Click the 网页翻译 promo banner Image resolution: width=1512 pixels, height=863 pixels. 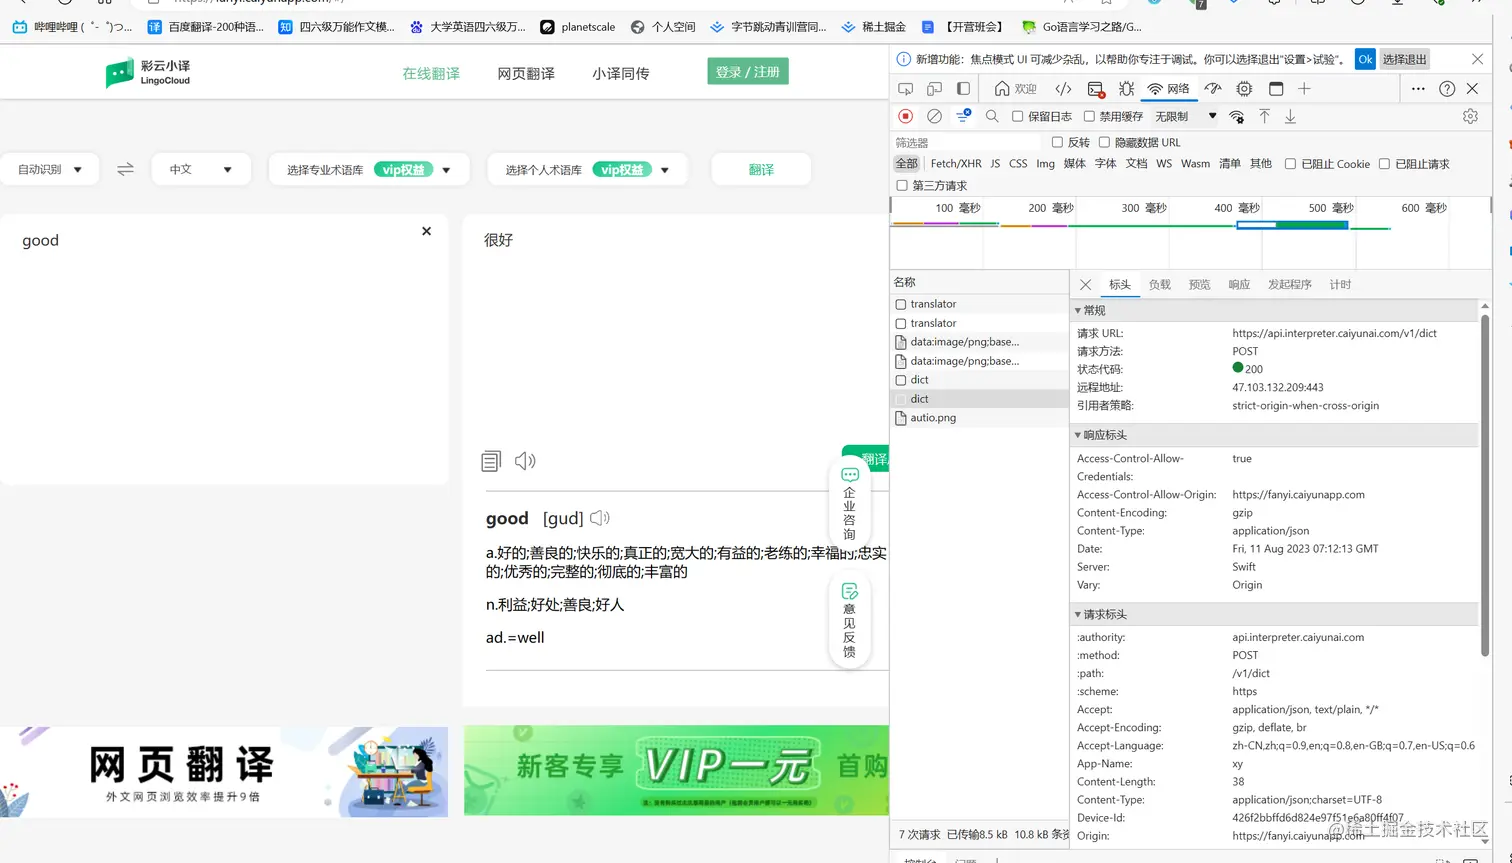tap(224, 771)
